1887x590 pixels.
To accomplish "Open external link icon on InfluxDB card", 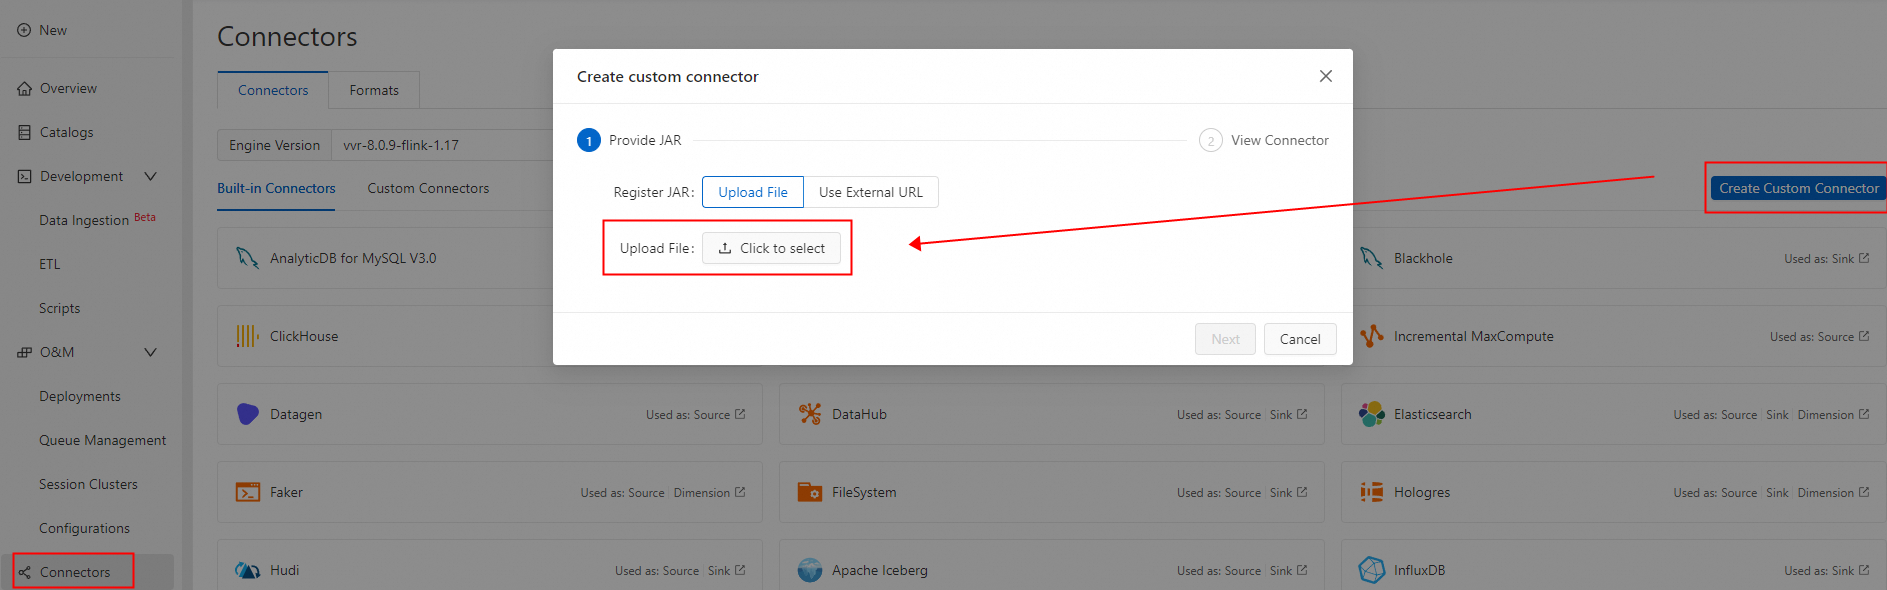I will coord(1864,570).
